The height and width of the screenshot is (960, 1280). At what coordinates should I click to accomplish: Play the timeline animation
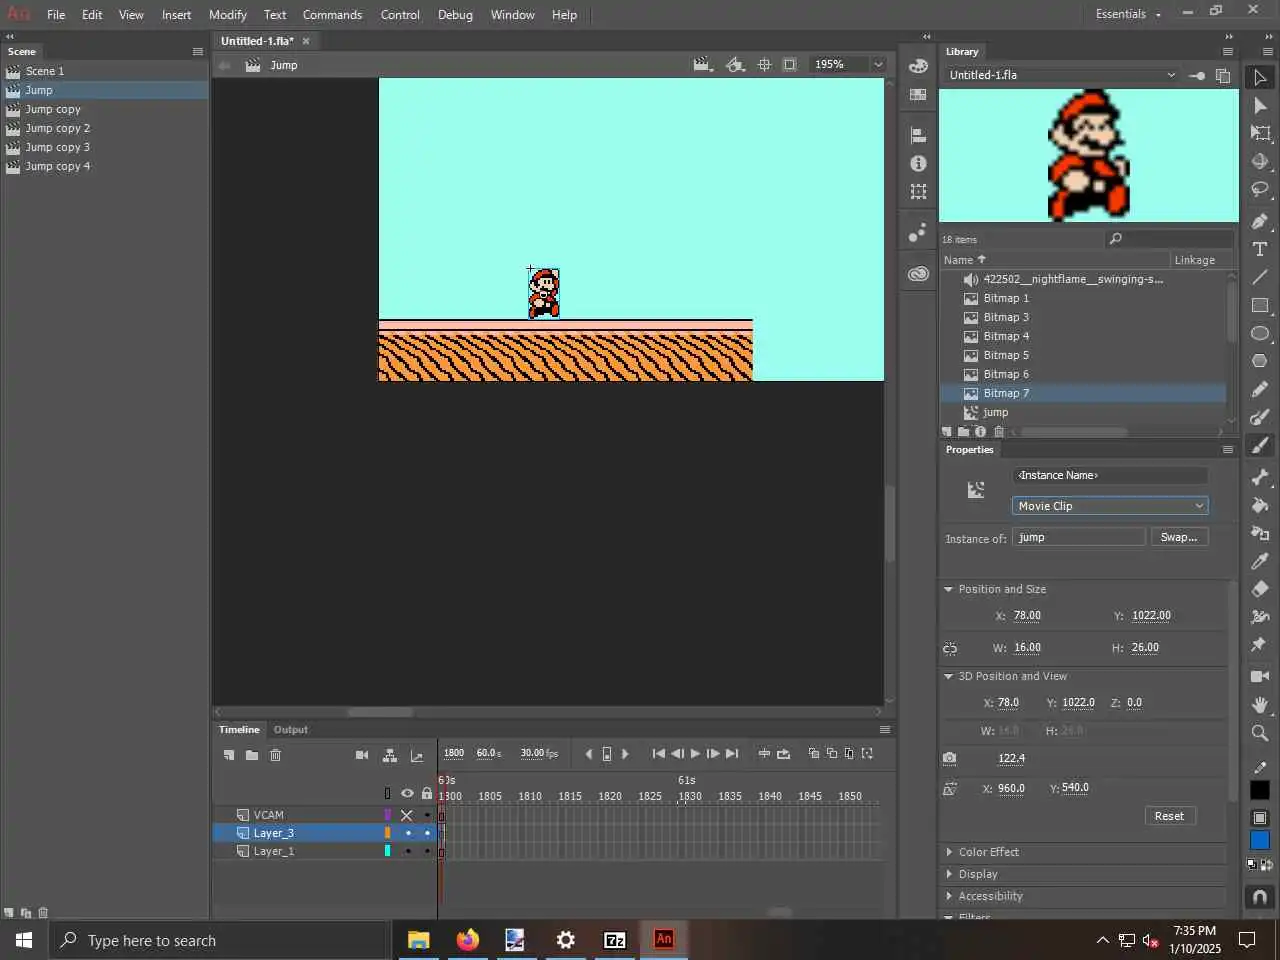pyautogui.click(x=695, y=754)
